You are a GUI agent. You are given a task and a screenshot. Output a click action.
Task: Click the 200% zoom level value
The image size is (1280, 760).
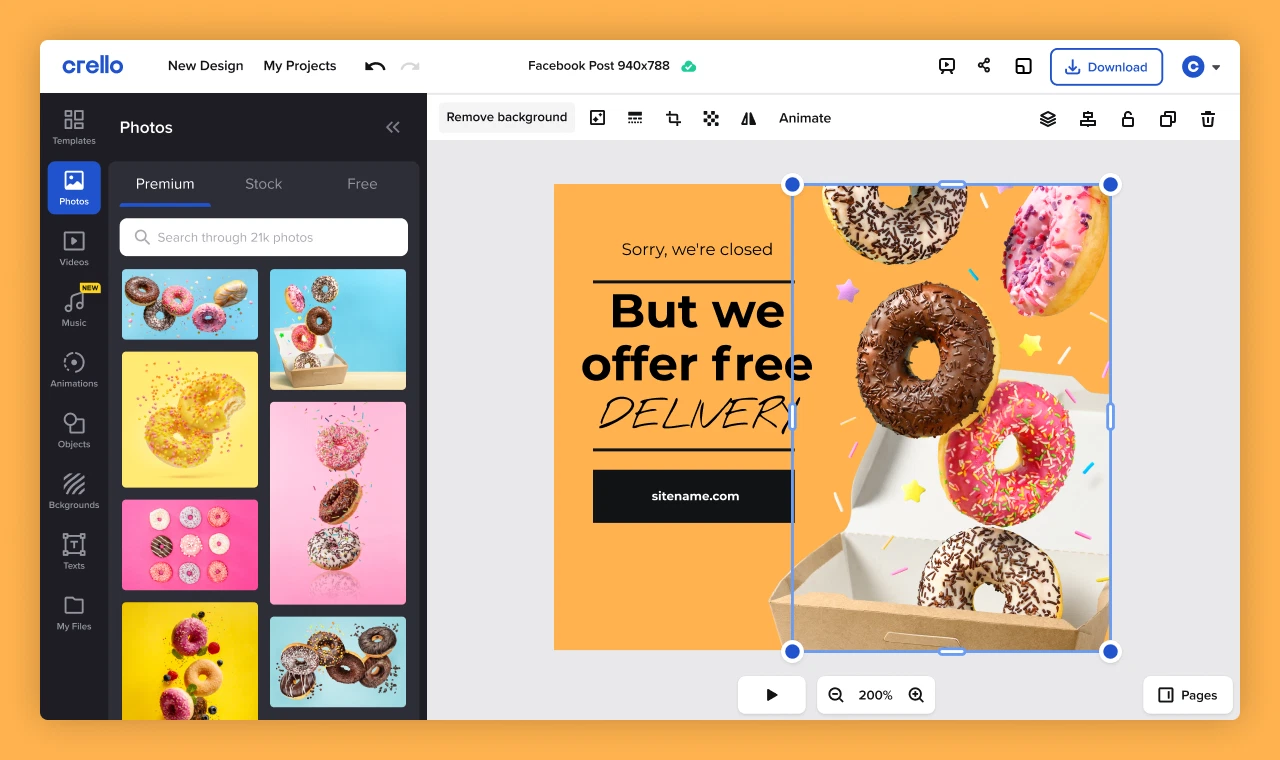pos(875,695)
